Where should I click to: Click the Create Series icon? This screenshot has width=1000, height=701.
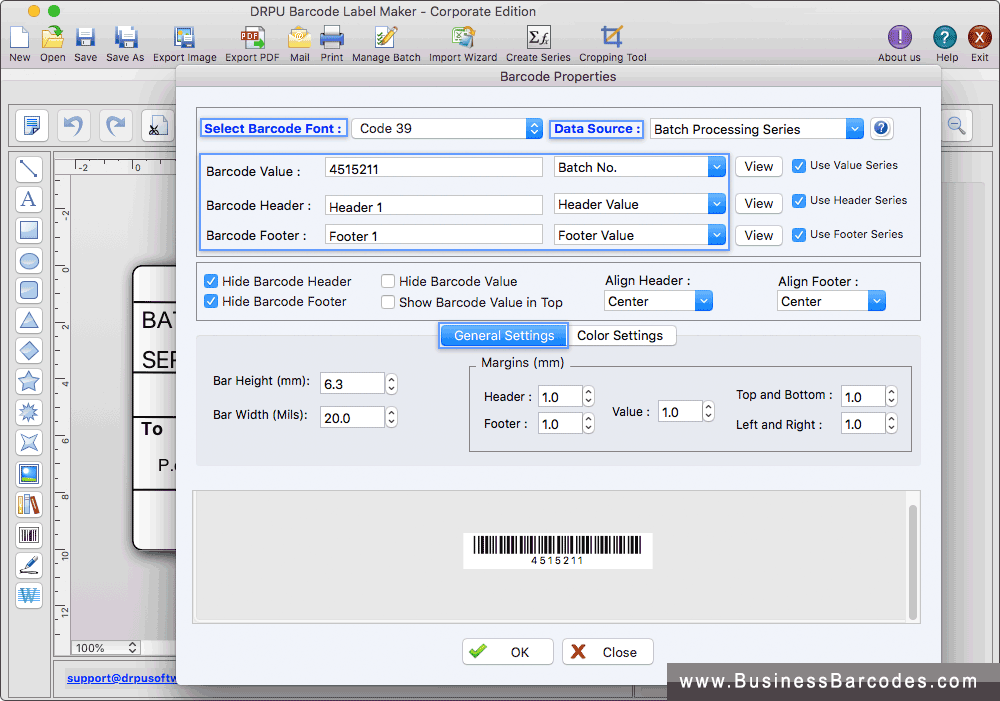pyautogui.click(x=538, y=38)
